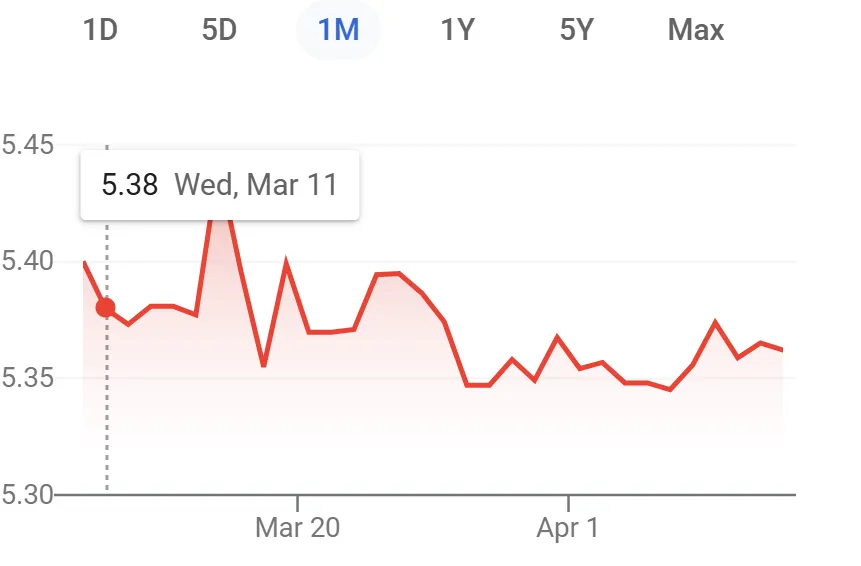Select the 5D range tab
861x566 pixels.
pyautogui.click(x=219, y=30)
